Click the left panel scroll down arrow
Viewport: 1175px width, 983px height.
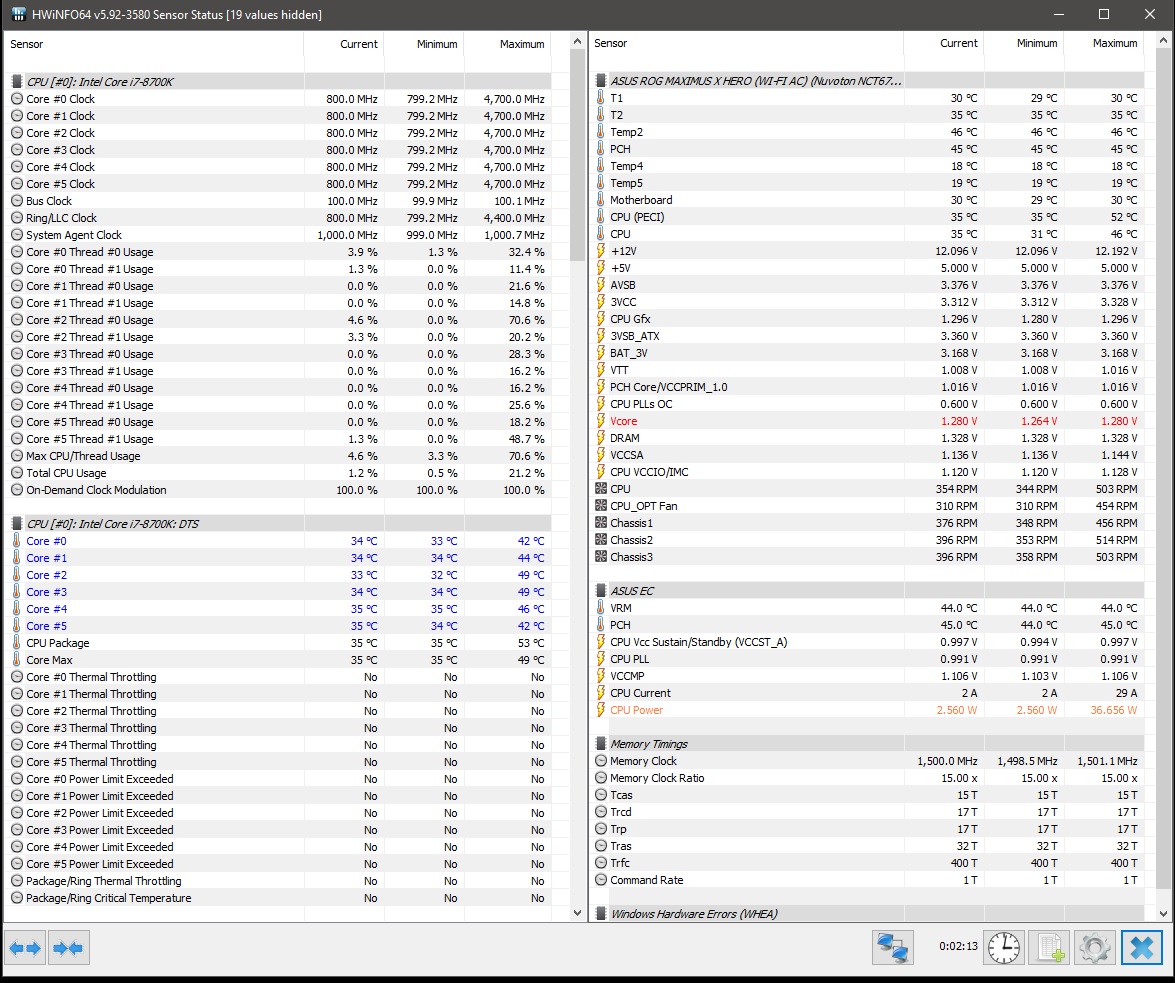pyautogui.click(x=577, y=913)
